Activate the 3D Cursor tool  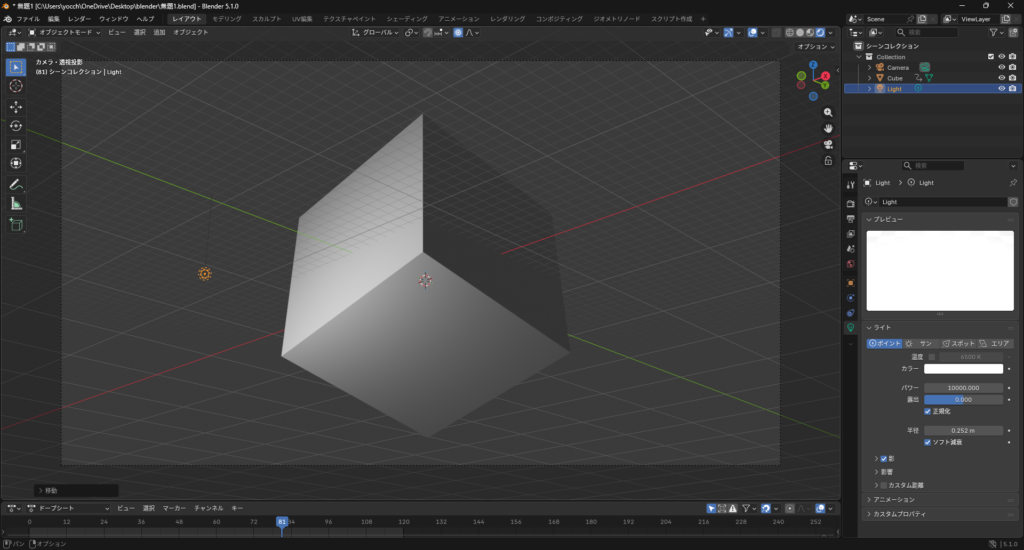point(16,86)
